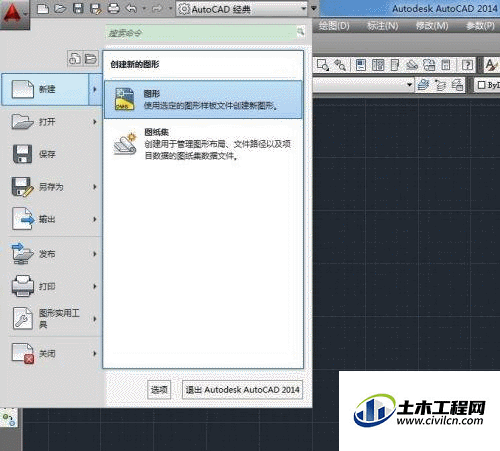
Task: Expand the 关闭 submenu arrow
Action: 95,353
